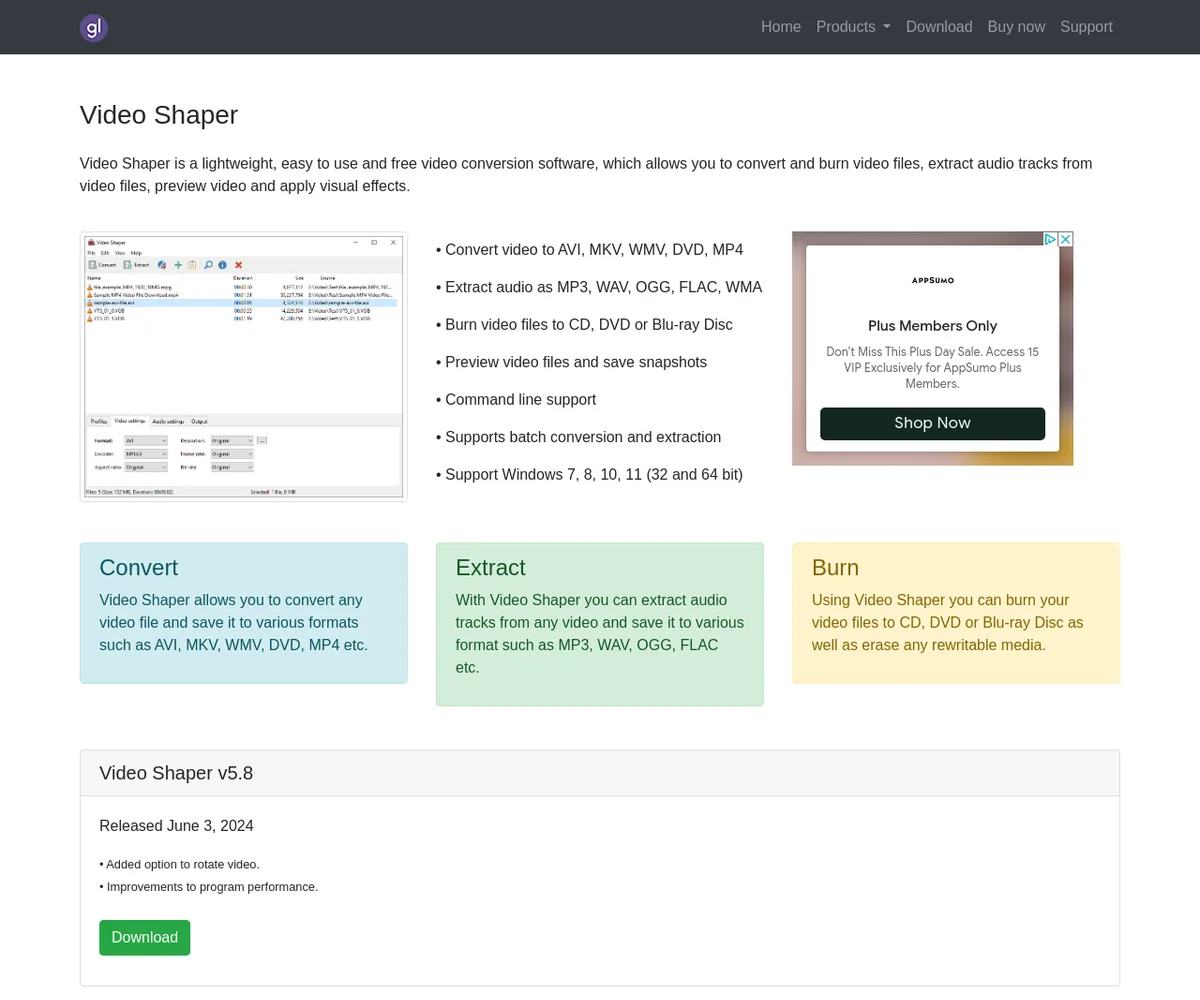
Task: Click the purple gl site logo
Action: click(93, 27)
